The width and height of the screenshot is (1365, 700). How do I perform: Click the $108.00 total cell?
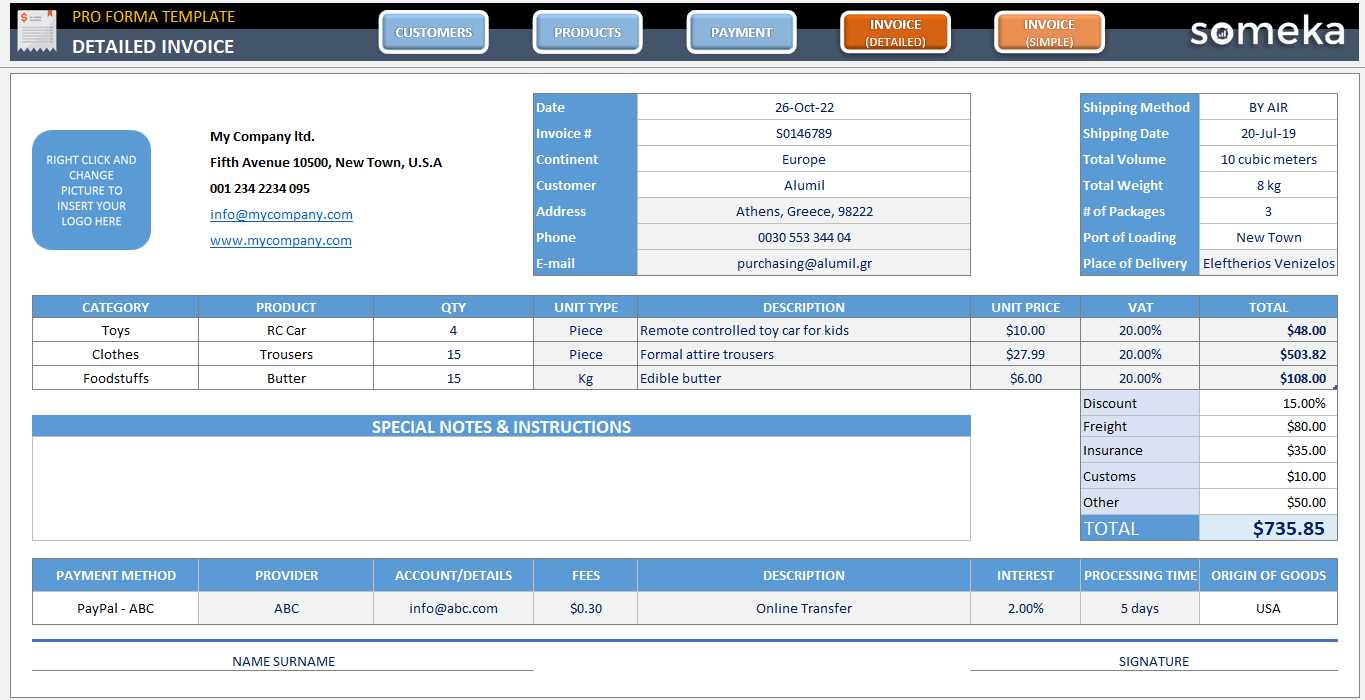(1268, 378)
